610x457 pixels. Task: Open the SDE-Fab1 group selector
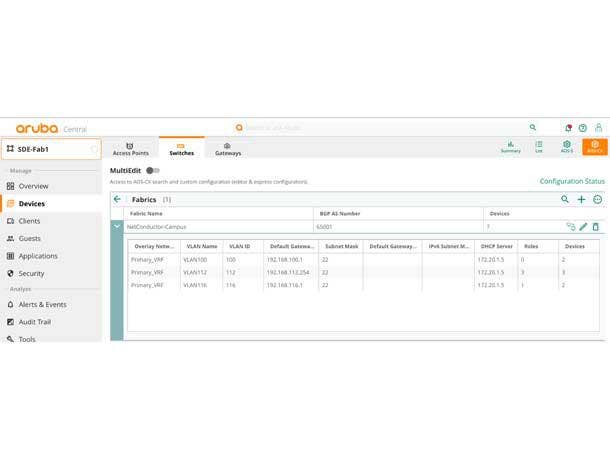point(52,149)
